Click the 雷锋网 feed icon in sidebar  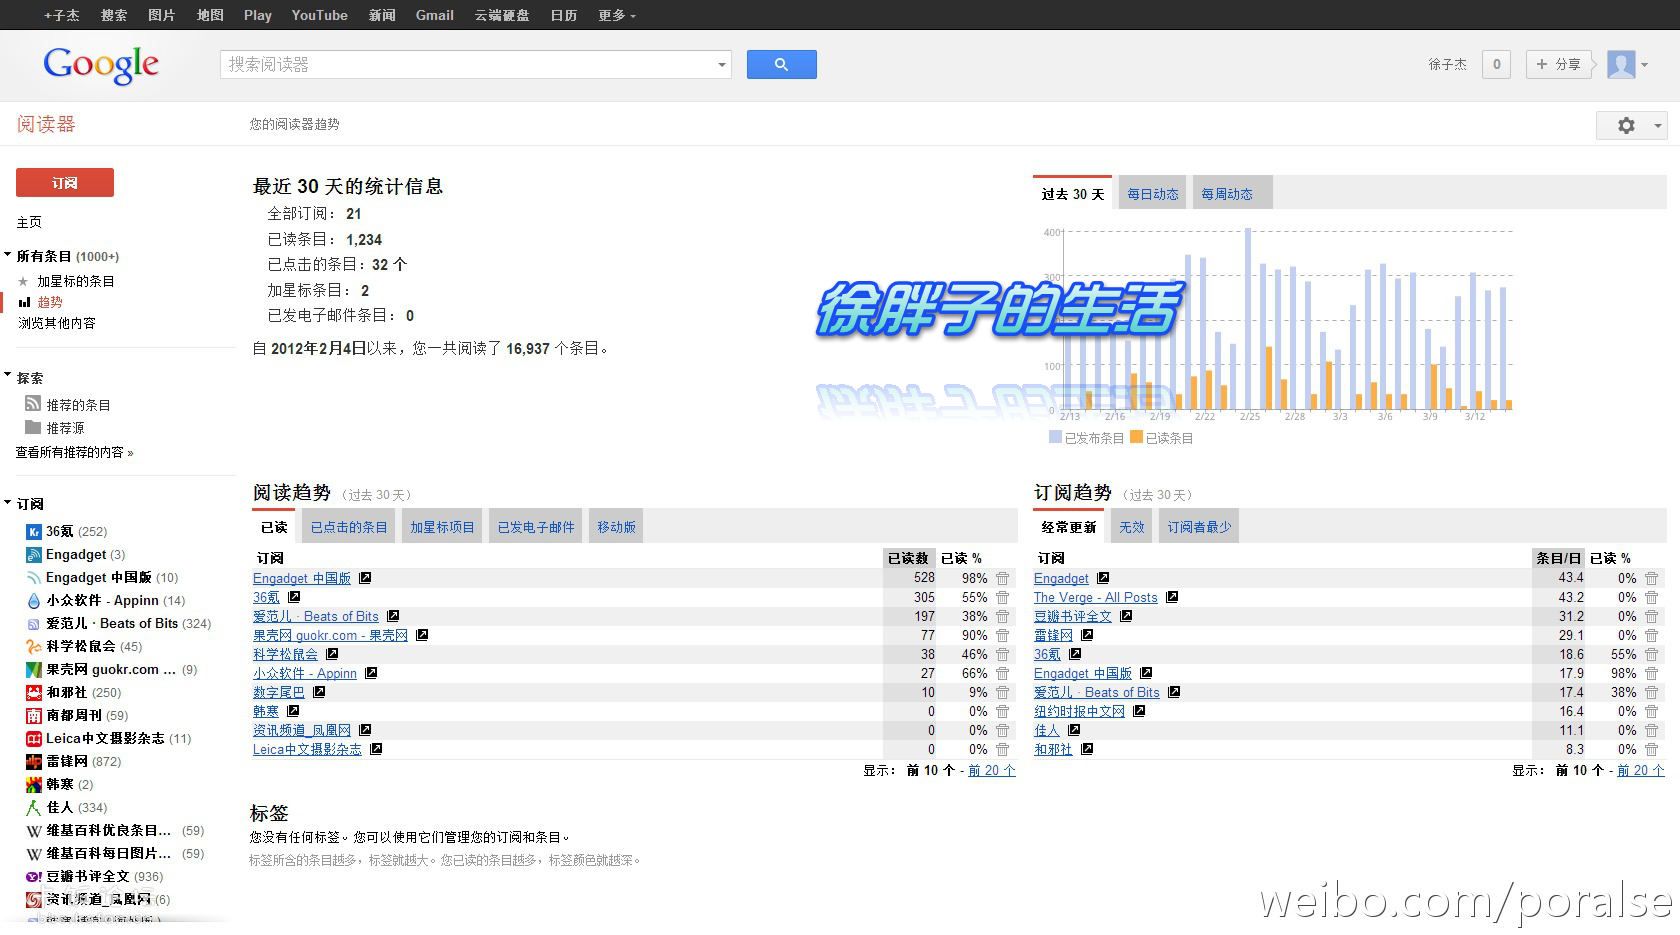coord(33,762)
